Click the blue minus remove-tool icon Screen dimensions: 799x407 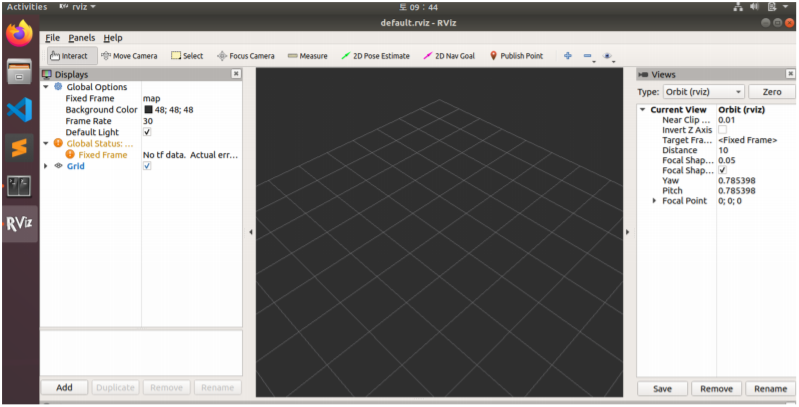pos(588,56)
